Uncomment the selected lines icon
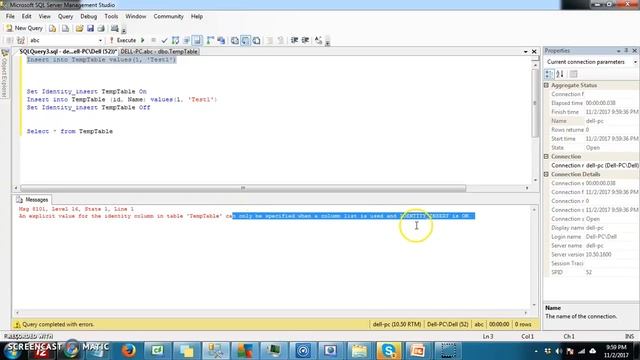Screen dimensions: 640x360 (x=280, y=40)
